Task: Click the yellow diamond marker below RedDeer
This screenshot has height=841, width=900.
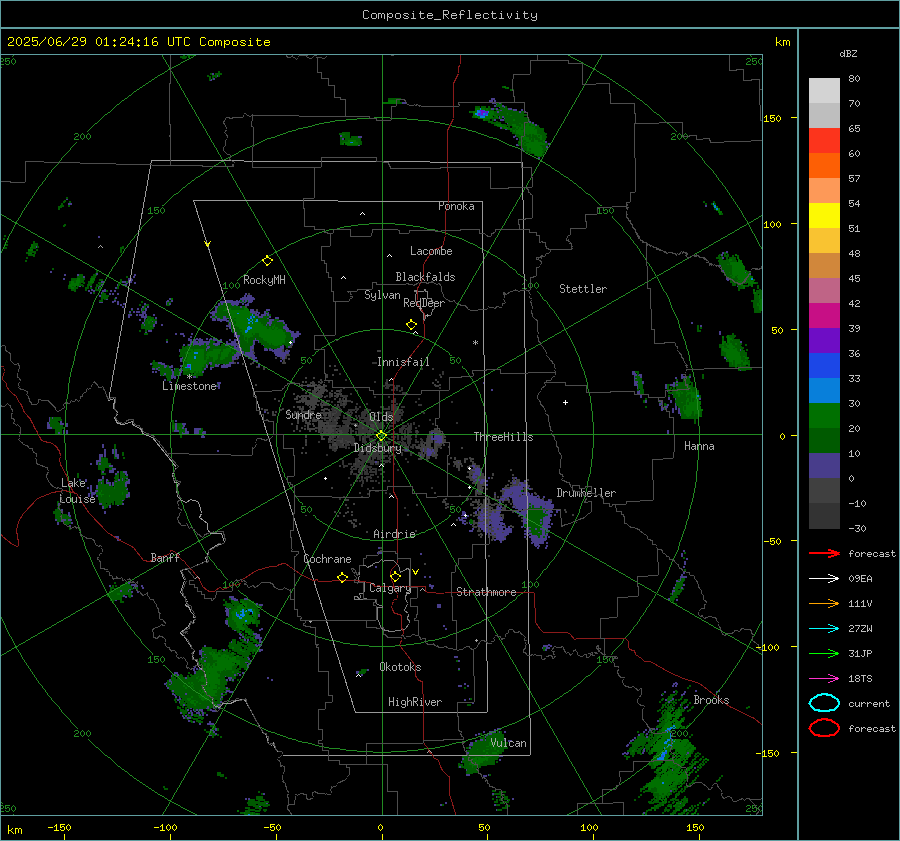Action: 411,325
